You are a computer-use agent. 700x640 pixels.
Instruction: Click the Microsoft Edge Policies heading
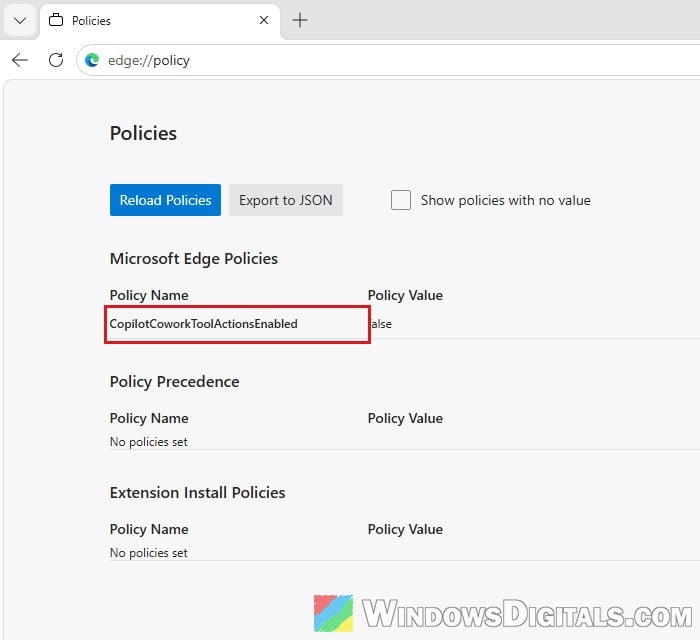[x=194, y=259]
